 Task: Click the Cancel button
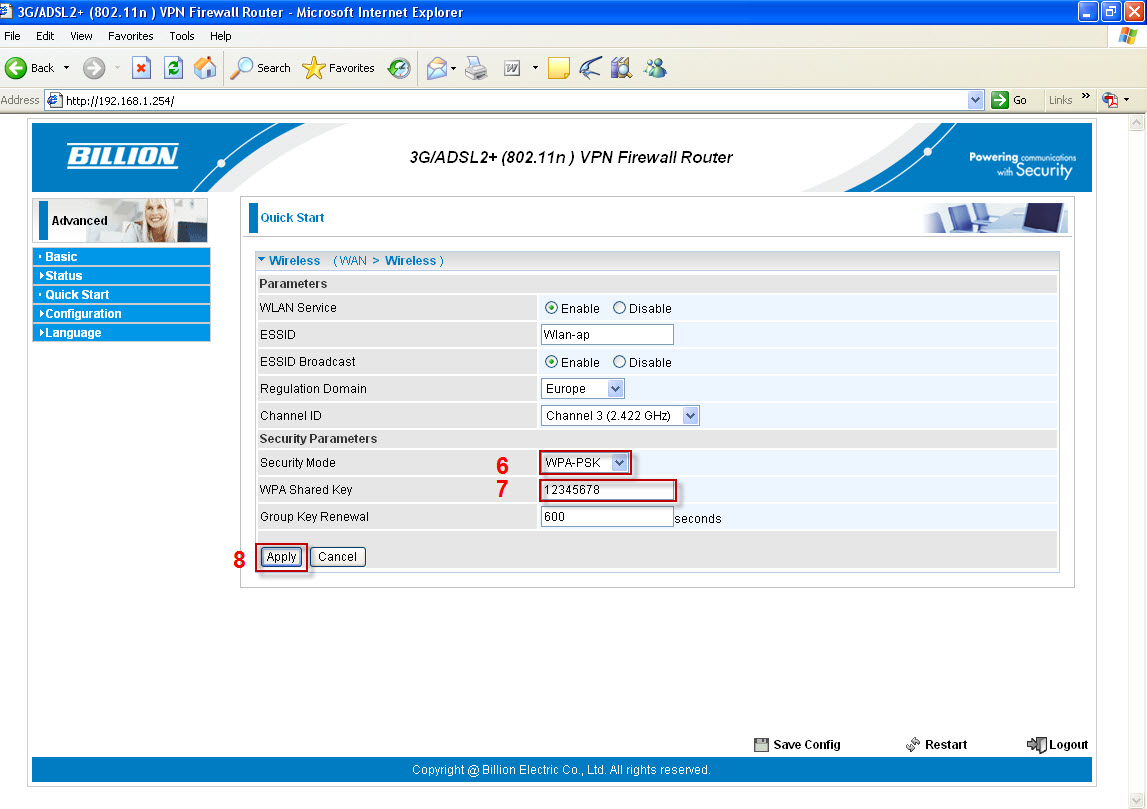[x=337, y=557]
